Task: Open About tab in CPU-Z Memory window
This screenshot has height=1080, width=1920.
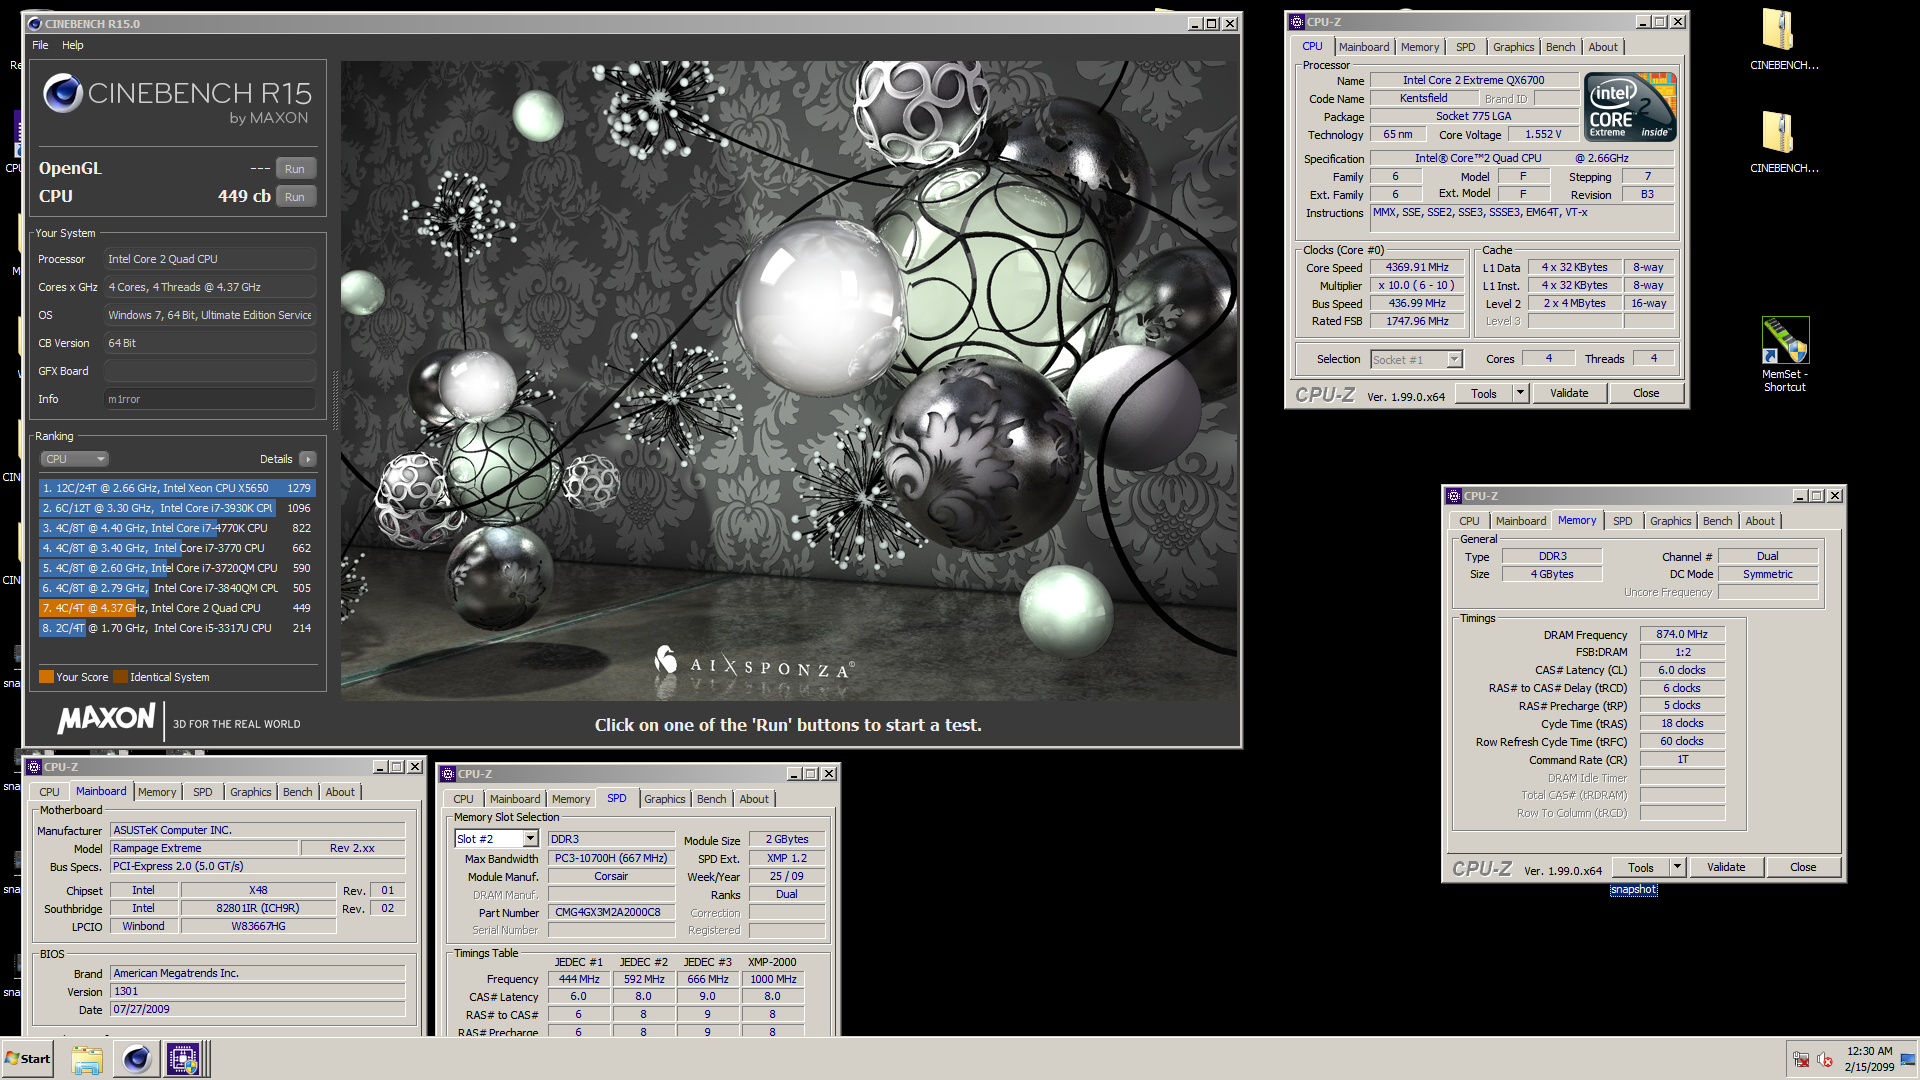Action: 1760,521
